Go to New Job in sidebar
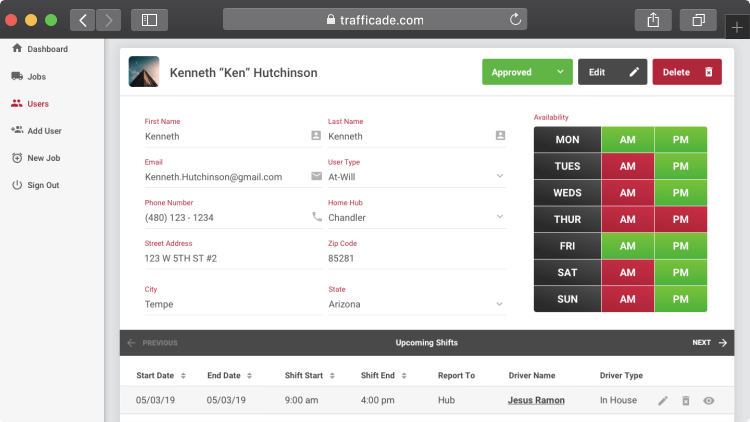750x422 pixels. click(x=44, y=158)
